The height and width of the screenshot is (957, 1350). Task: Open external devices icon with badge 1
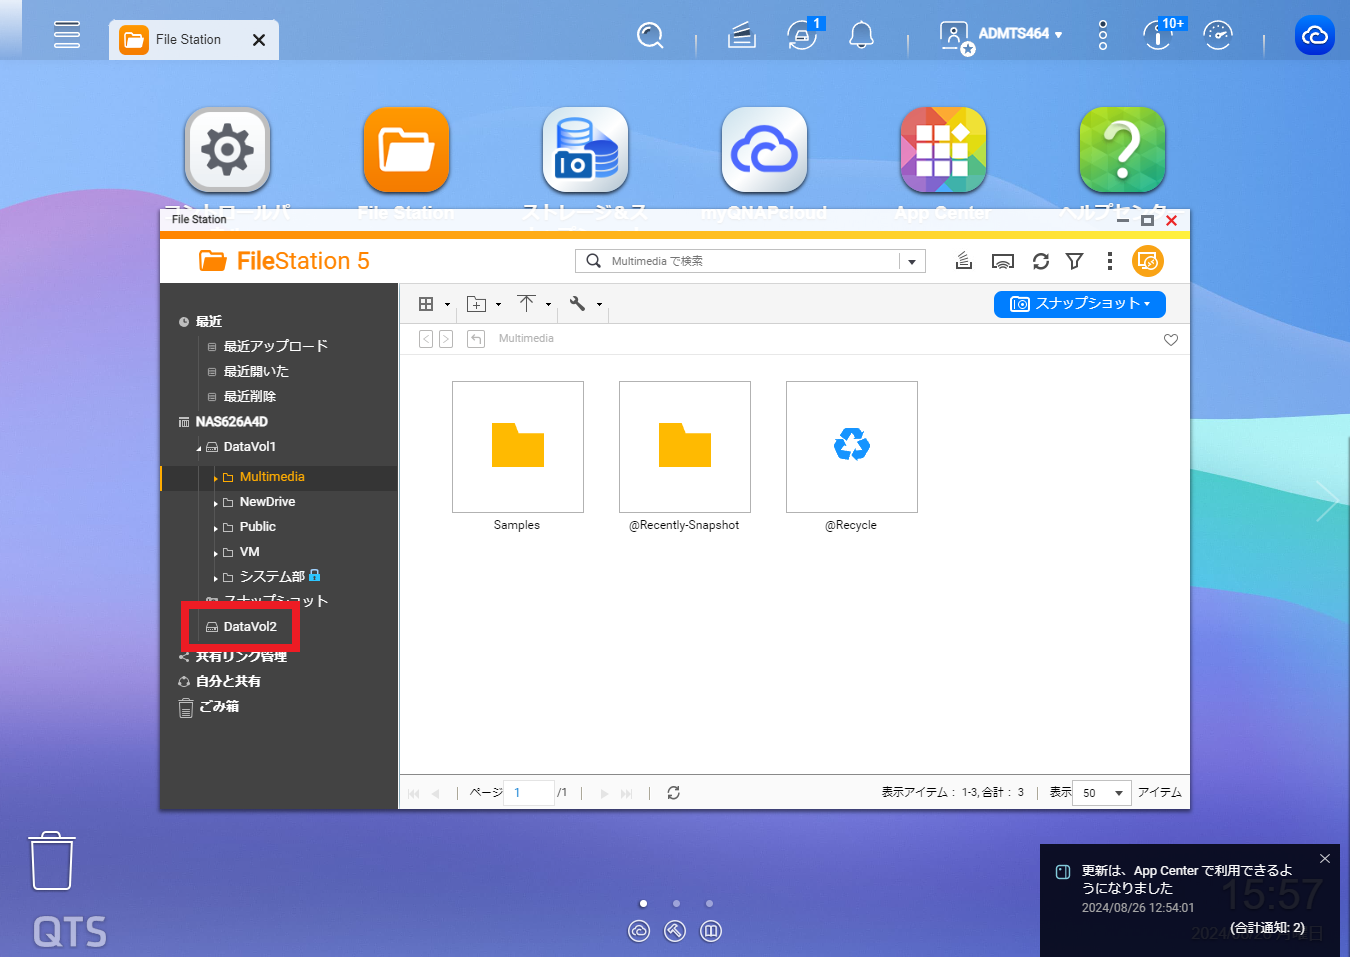803,34
